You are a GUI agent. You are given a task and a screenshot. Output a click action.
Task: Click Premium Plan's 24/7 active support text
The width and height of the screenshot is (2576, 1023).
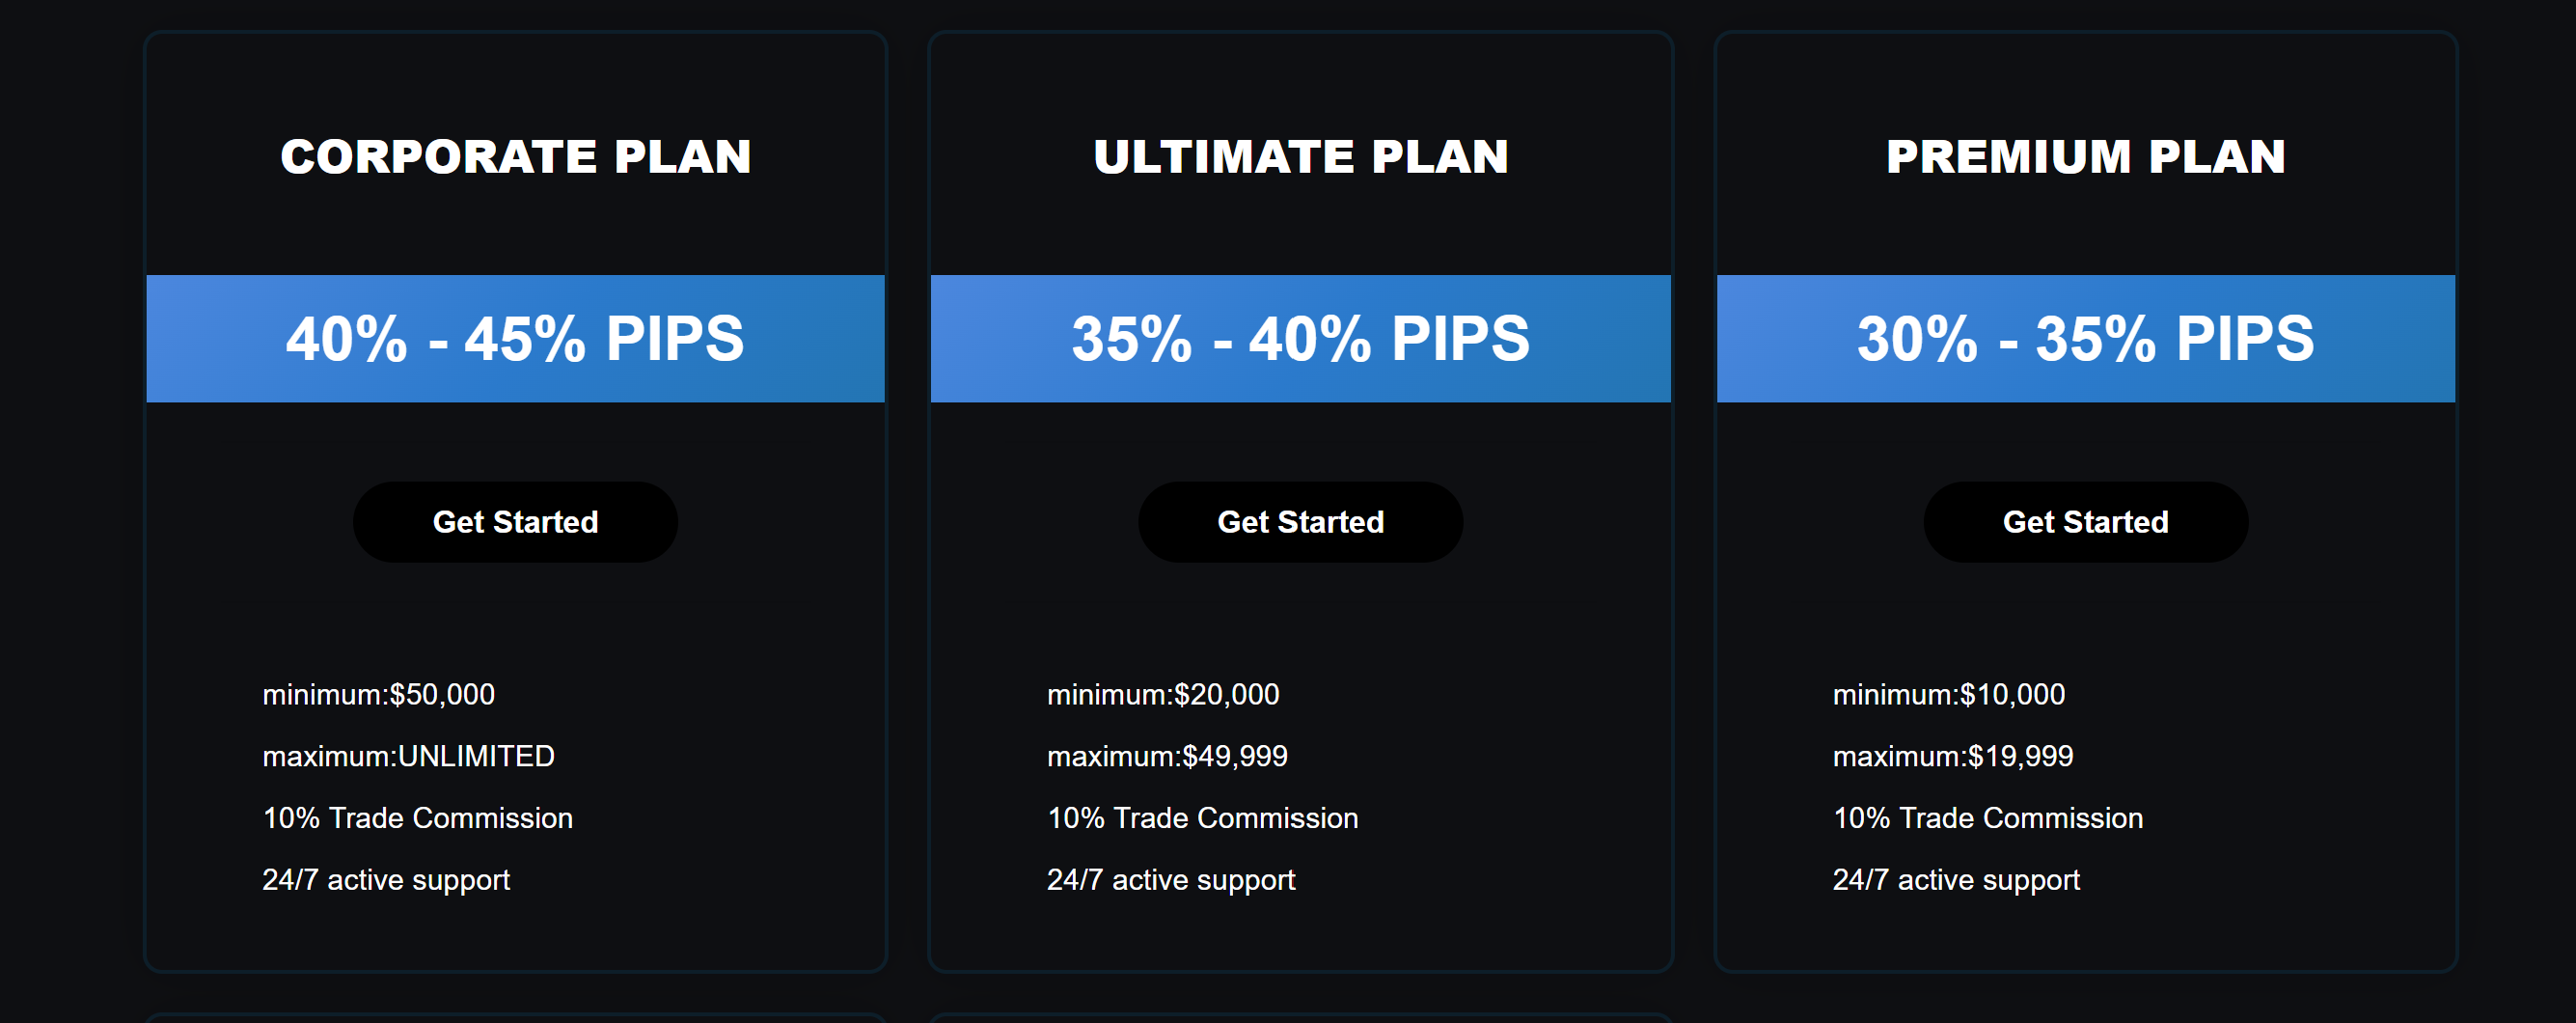(1955, 881)
